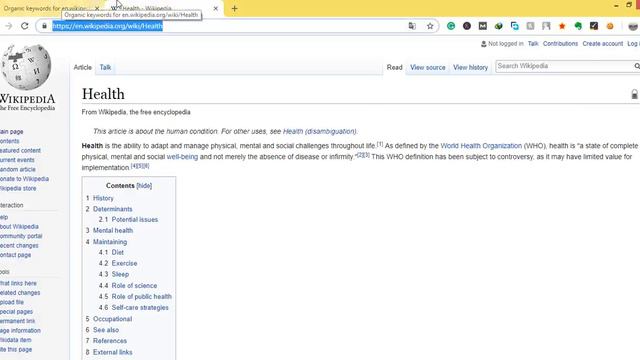Click citation [1] after throughout life

[x=380, y=144]
